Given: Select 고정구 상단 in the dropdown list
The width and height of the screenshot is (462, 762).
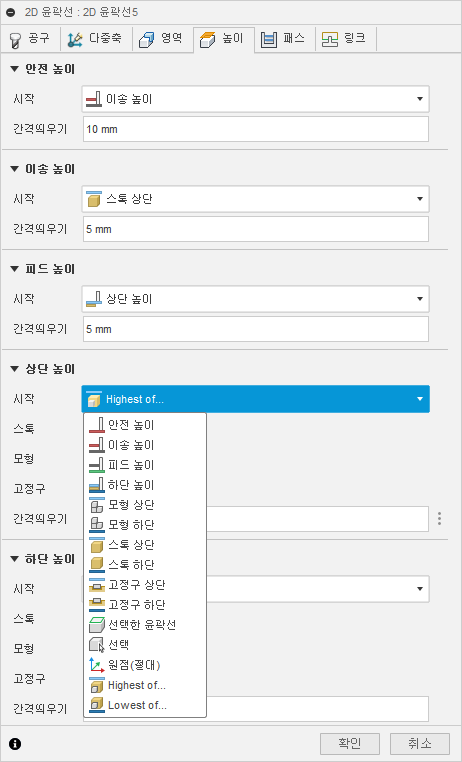Looking at the screenshot, I should (x=145, y=585).
